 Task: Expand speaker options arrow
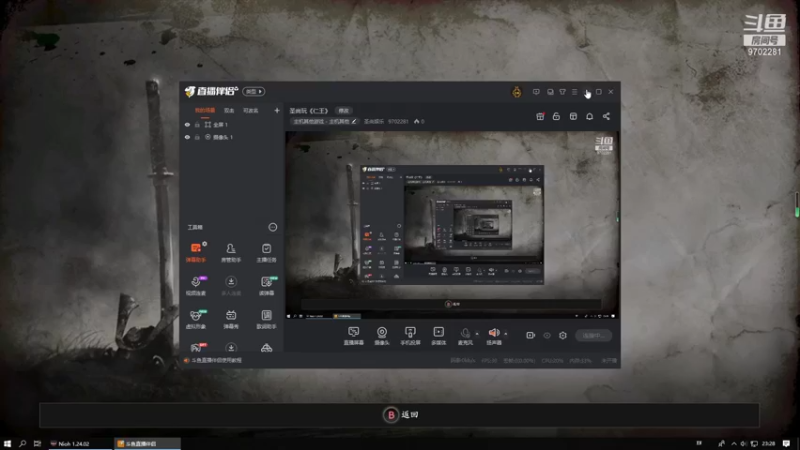[506, 334]
